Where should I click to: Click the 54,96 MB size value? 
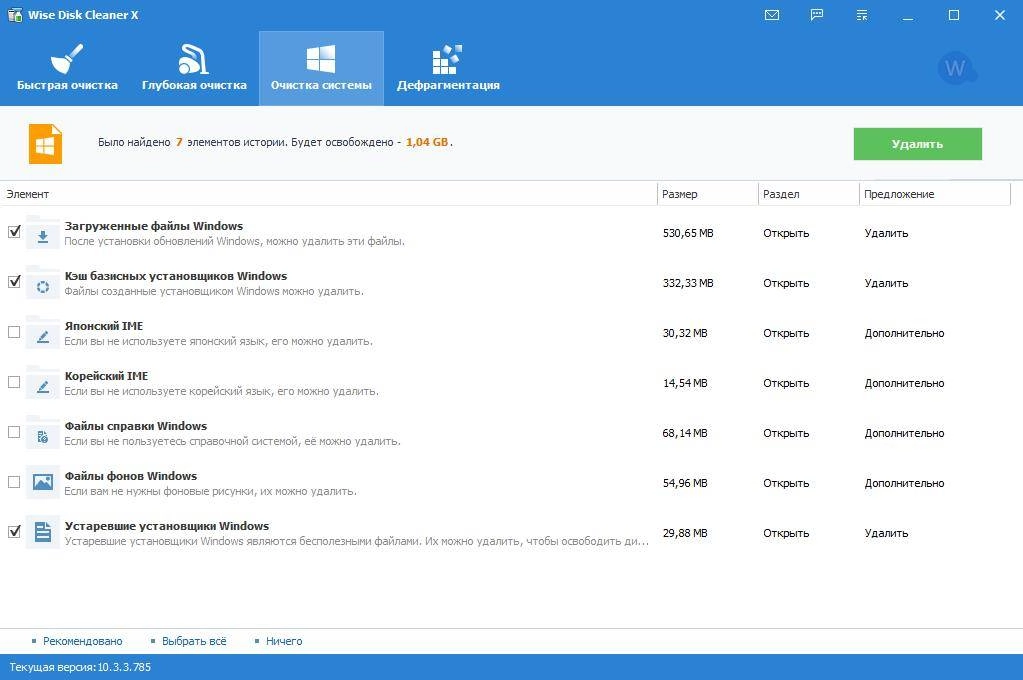coord(685,483)
